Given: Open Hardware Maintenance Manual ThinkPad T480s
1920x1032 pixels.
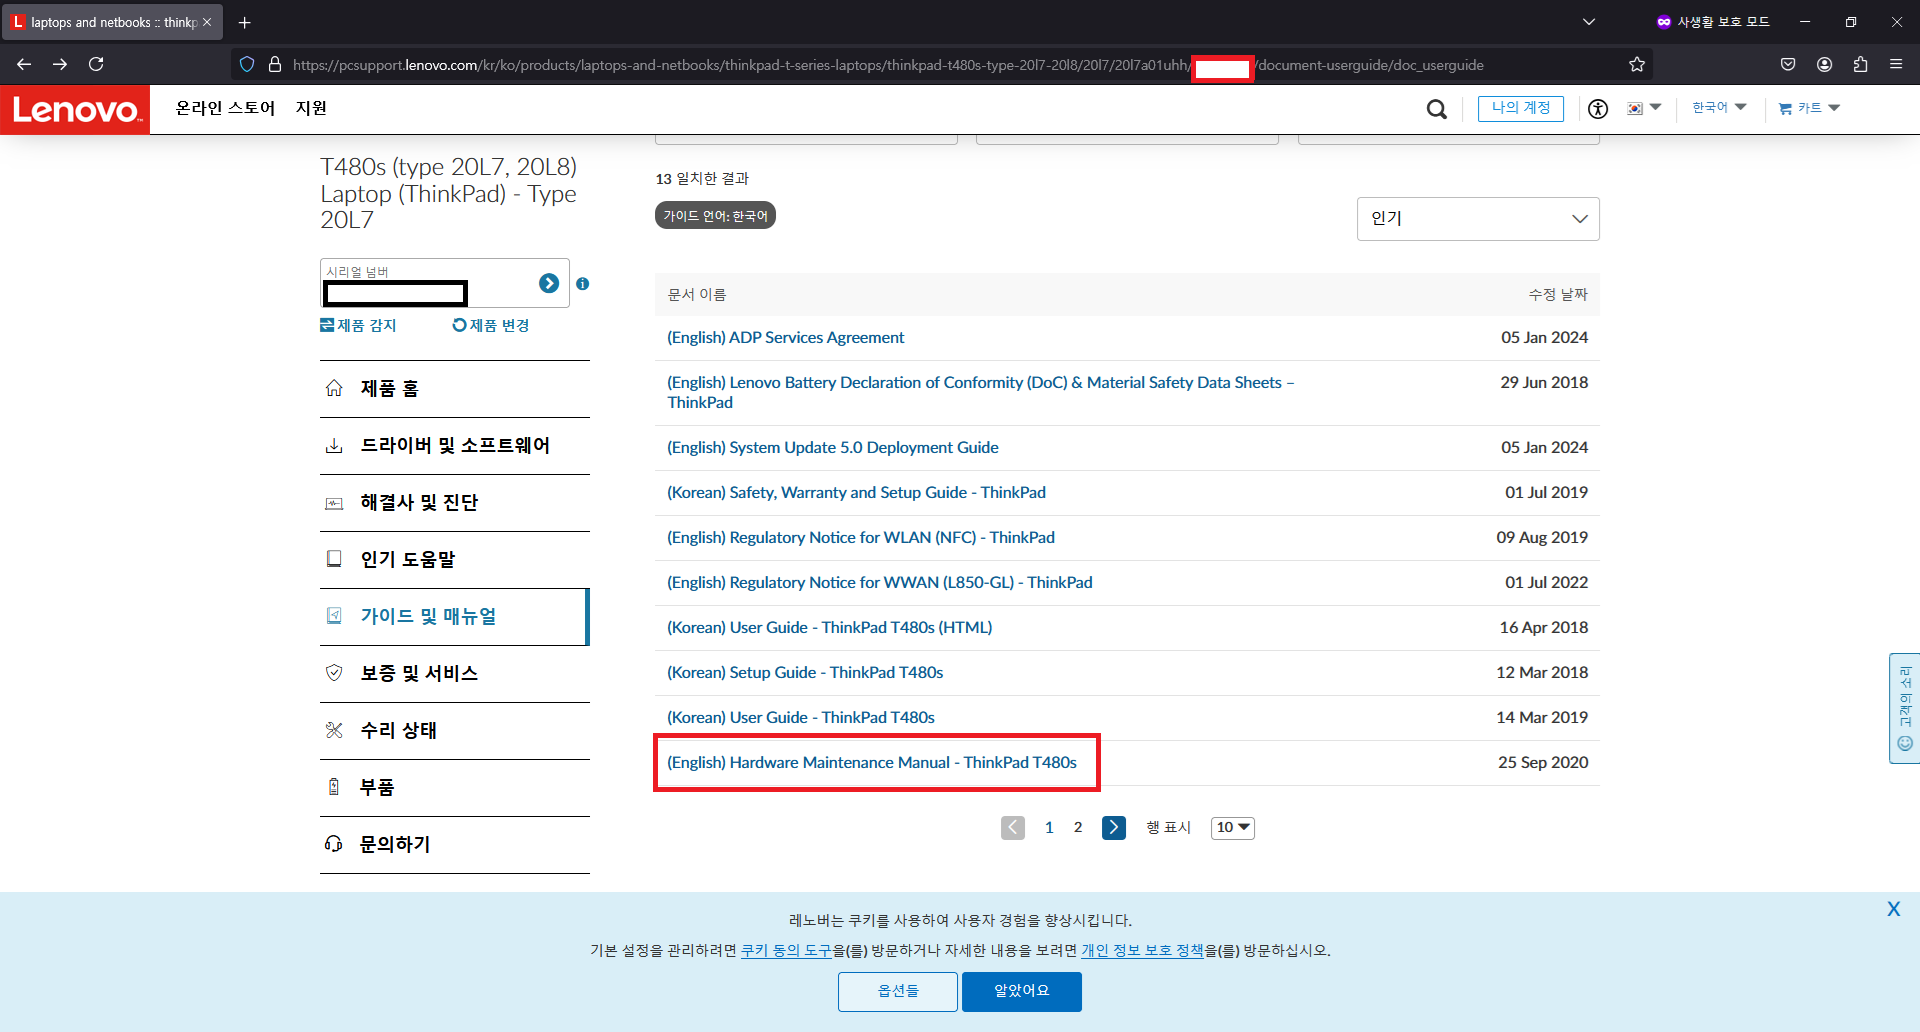Looking at the screenshot, I should [x=871, y=763].
